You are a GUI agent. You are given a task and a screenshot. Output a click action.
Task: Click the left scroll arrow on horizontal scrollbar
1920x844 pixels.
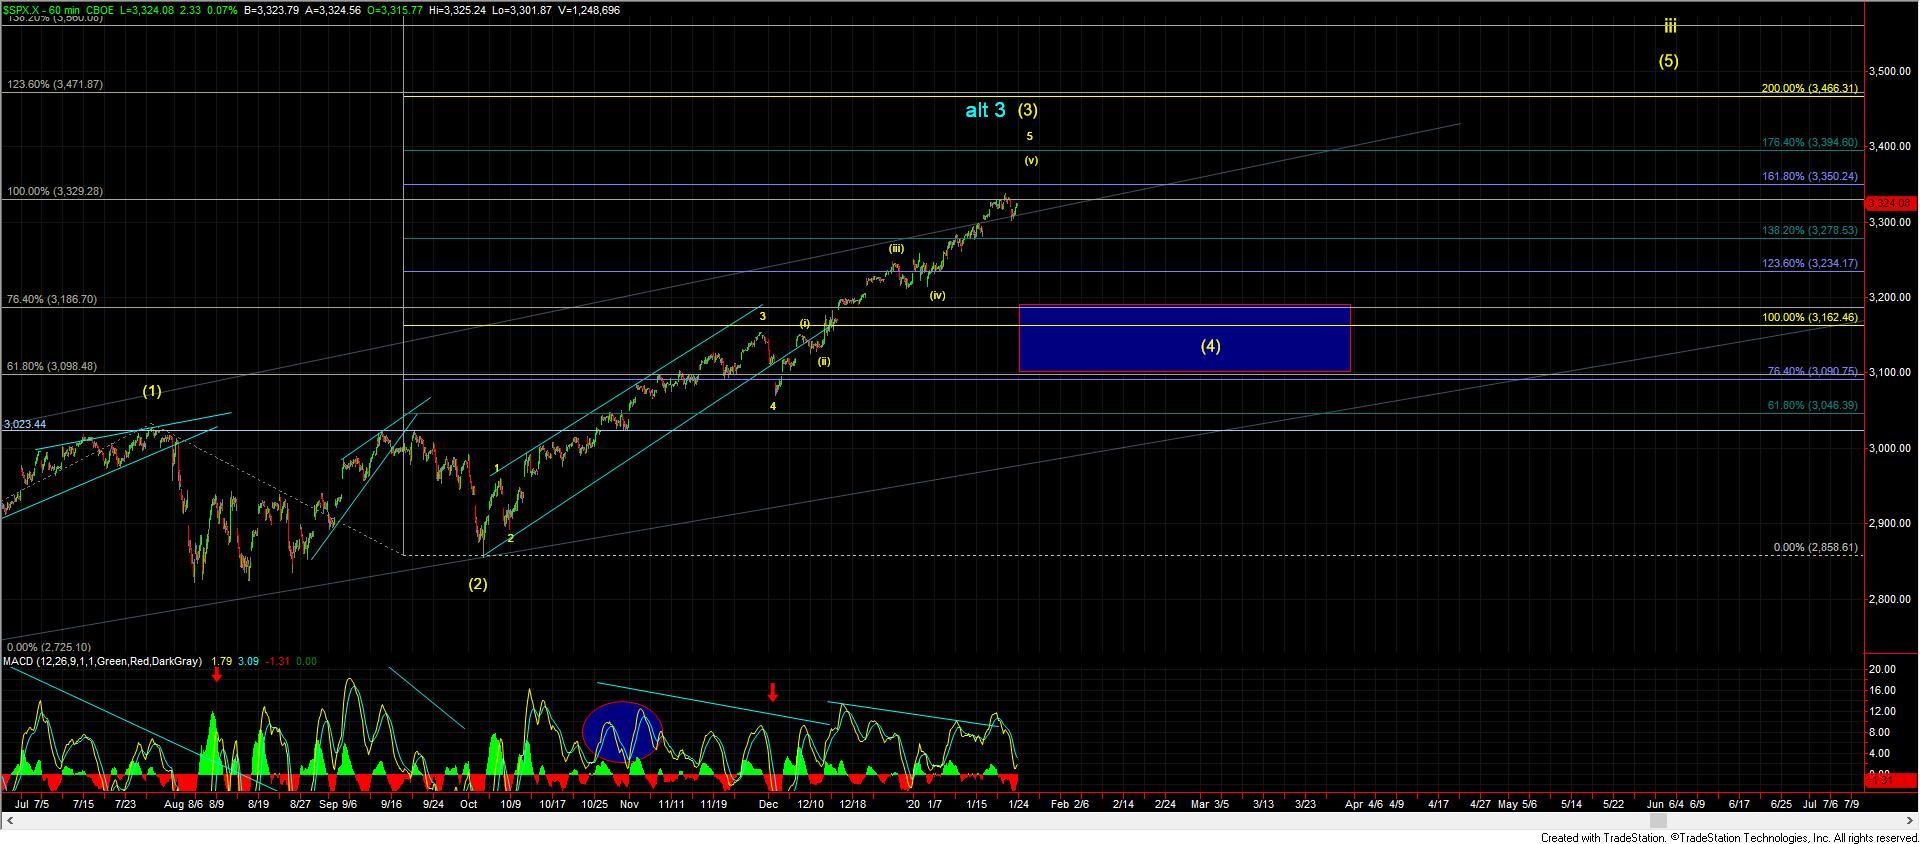[8, 821]
